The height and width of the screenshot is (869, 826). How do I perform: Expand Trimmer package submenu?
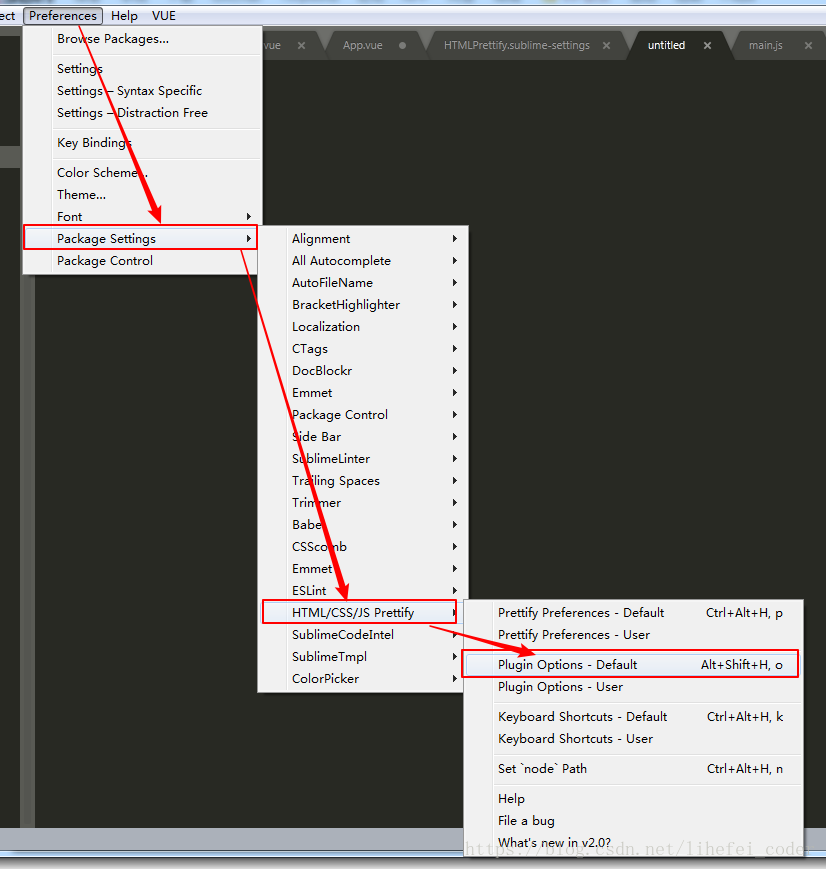coord(363,503)
